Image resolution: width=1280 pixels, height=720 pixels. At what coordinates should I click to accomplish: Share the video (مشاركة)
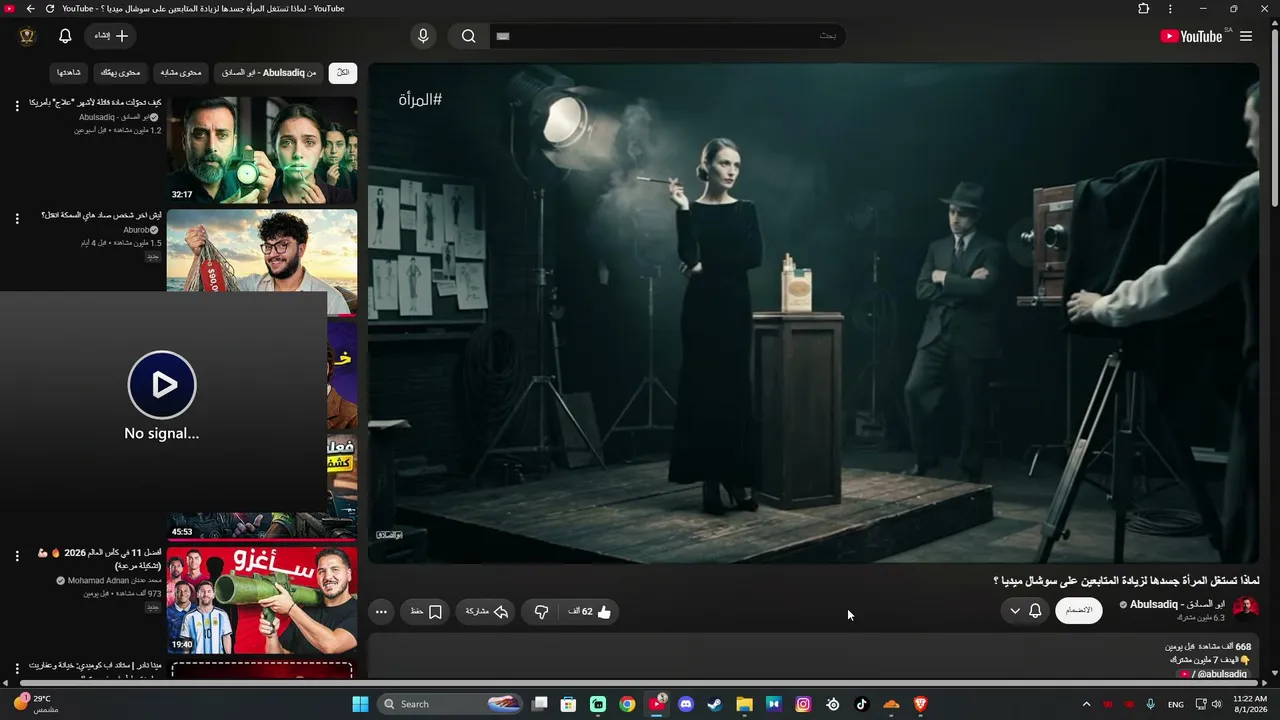click(487, 612)
